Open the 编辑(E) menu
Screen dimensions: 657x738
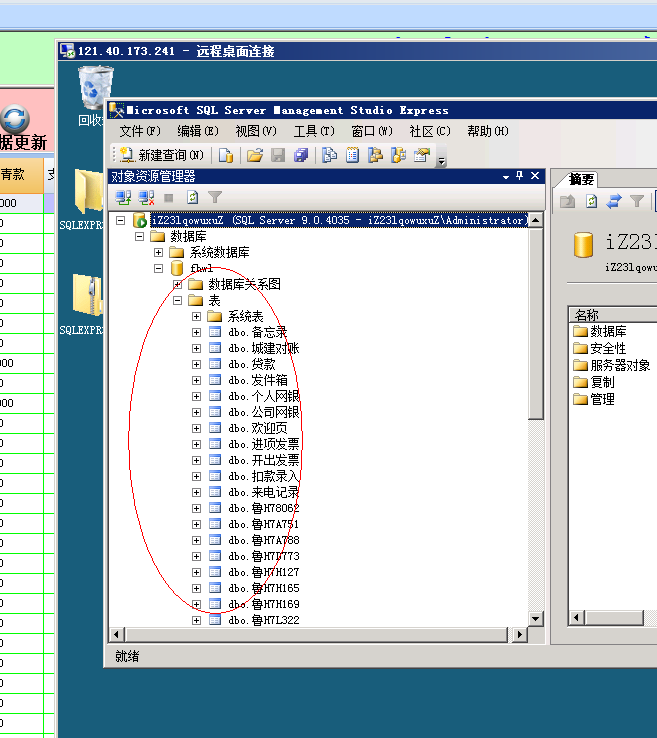click(198, 131)
